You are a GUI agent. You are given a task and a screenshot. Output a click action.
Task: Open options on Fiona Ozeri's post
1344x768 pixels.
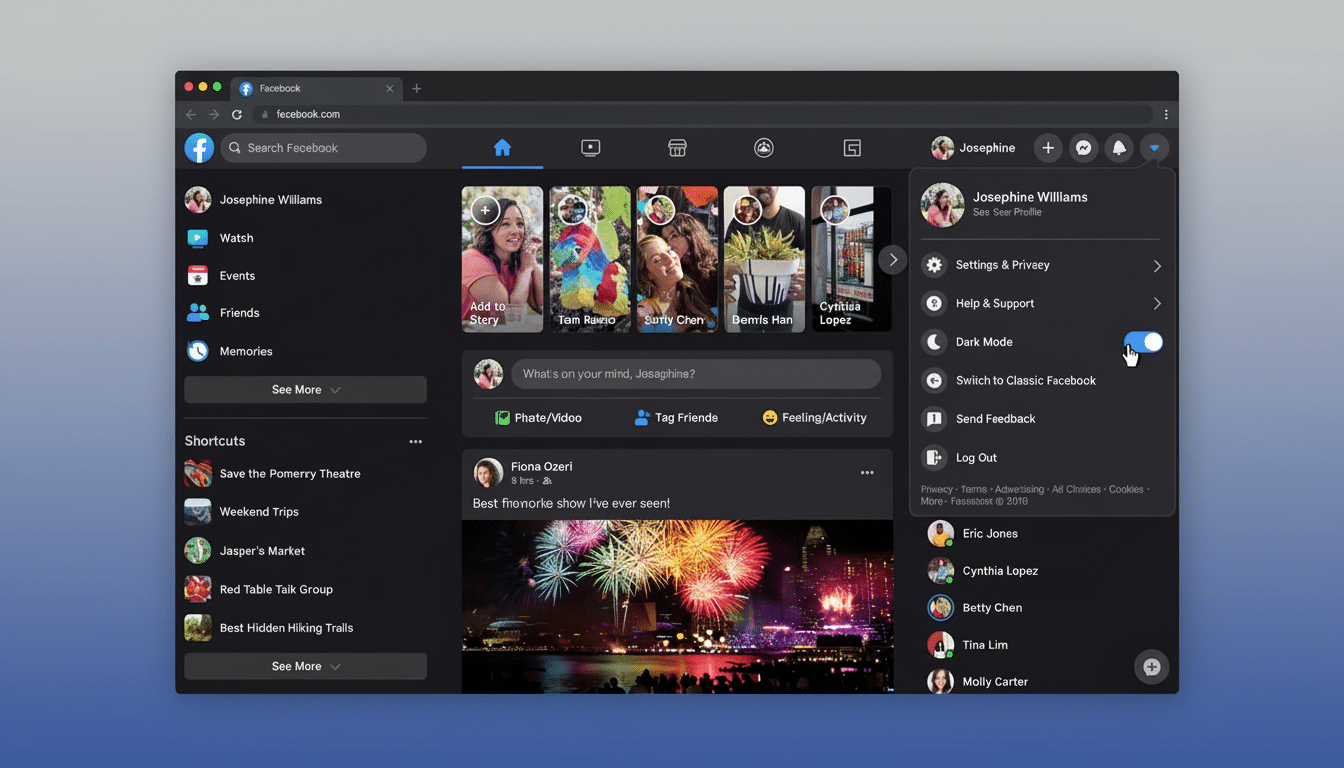(866, 472)
